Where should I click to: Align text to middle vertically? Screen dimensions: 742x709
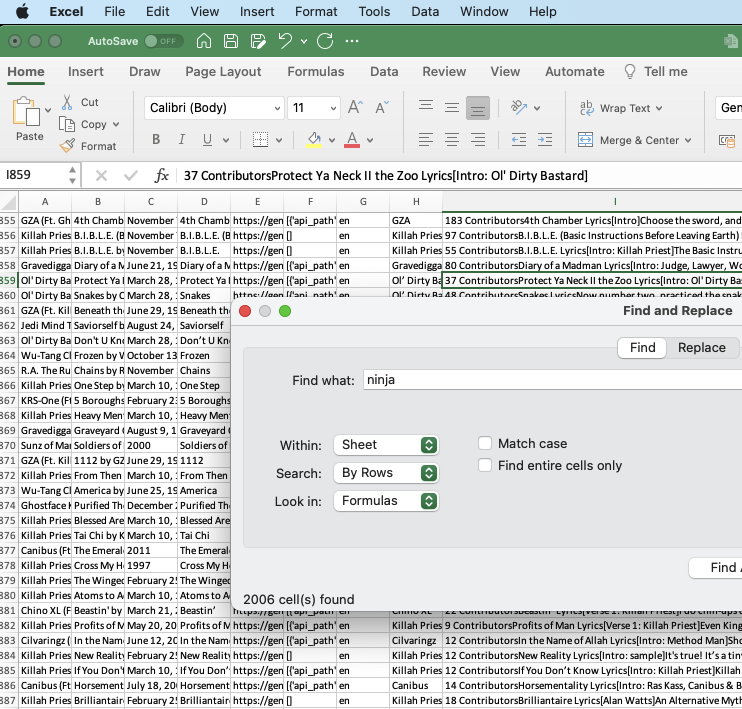[452, 108]
